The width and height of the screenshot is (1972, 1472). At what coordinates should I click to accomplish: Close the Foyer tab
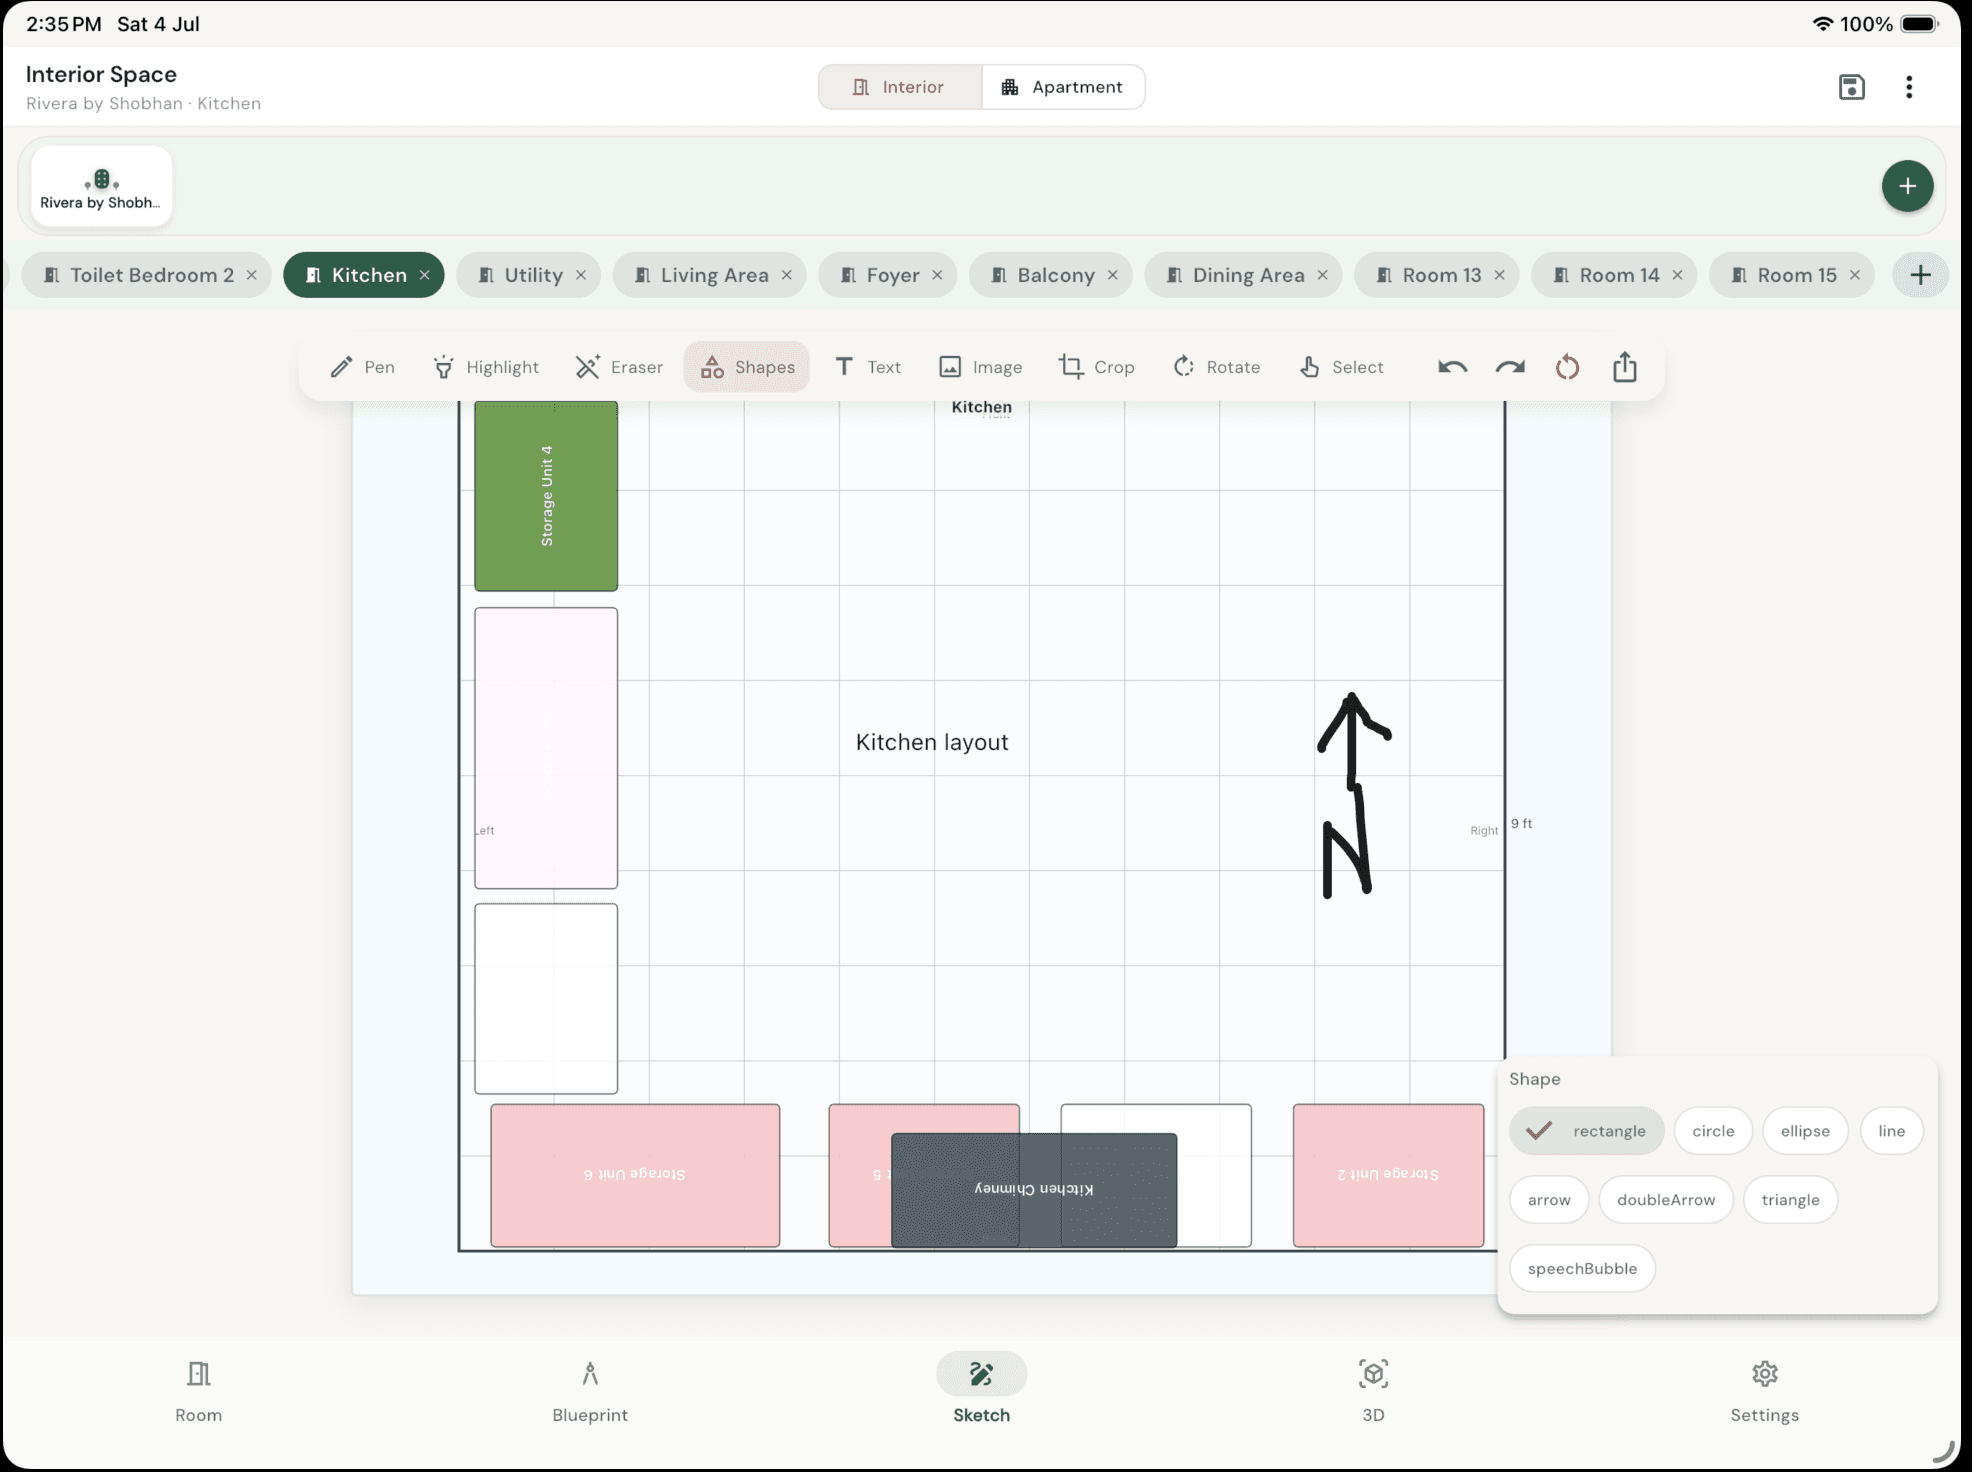click(937, 275)
